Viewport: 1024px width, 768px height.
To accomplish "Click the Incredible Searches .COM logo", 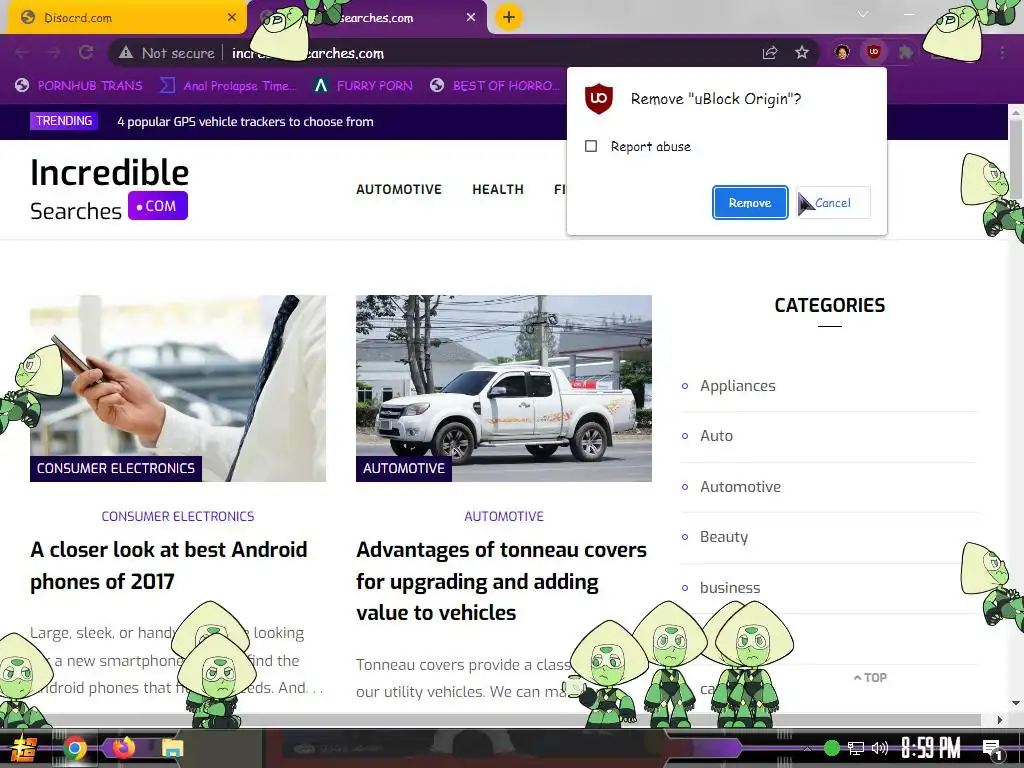I will tap(109, 189).
